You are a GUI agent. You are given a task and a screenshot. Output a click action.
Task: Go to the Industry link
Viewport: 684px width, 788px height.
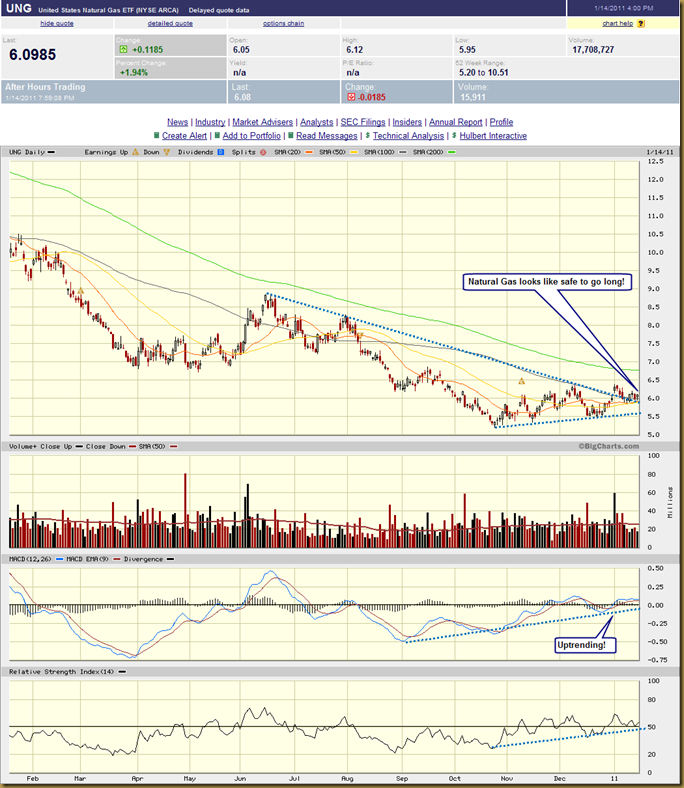tap(210, 122)
